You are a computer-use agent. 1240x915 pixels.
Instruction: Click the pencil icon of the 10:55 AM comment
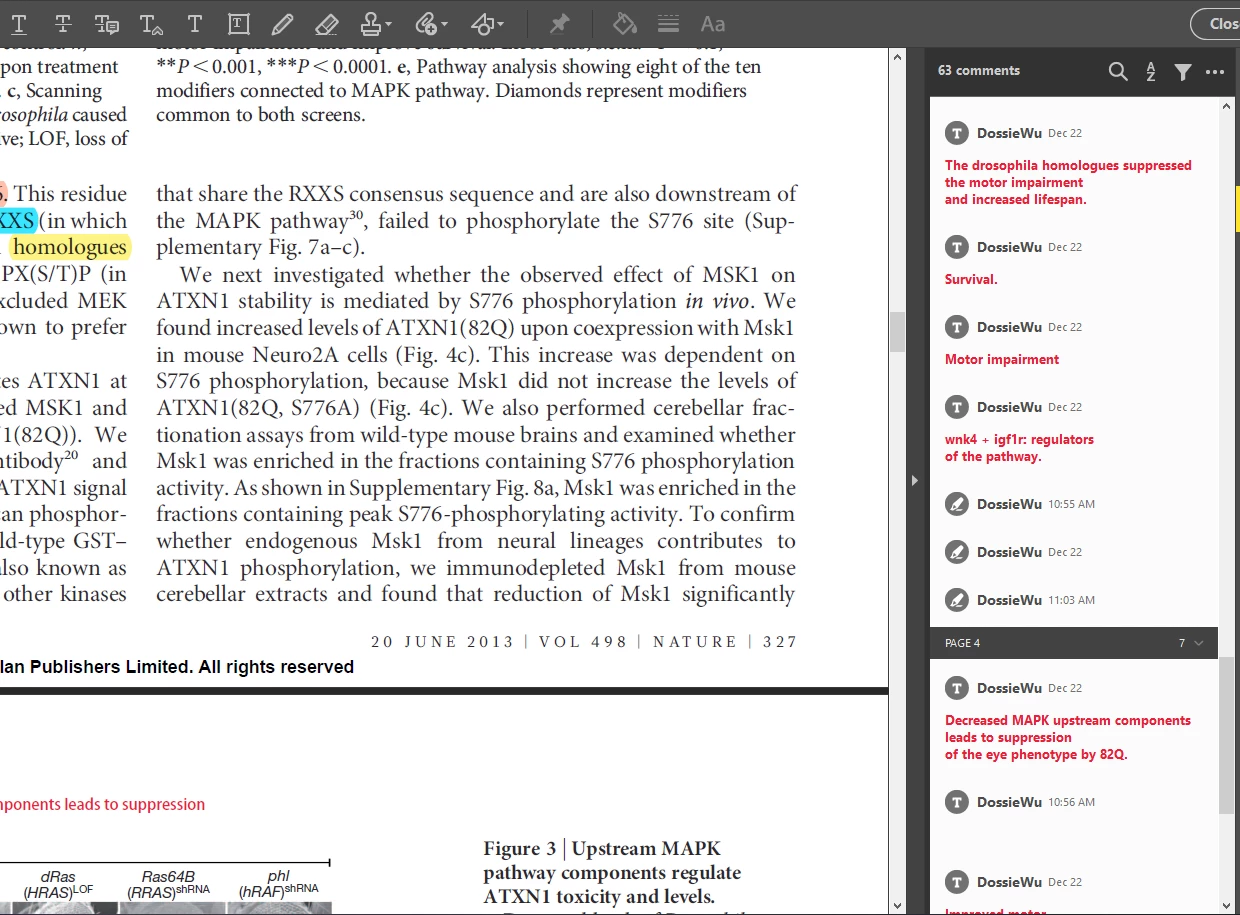[x=957, y=504]
